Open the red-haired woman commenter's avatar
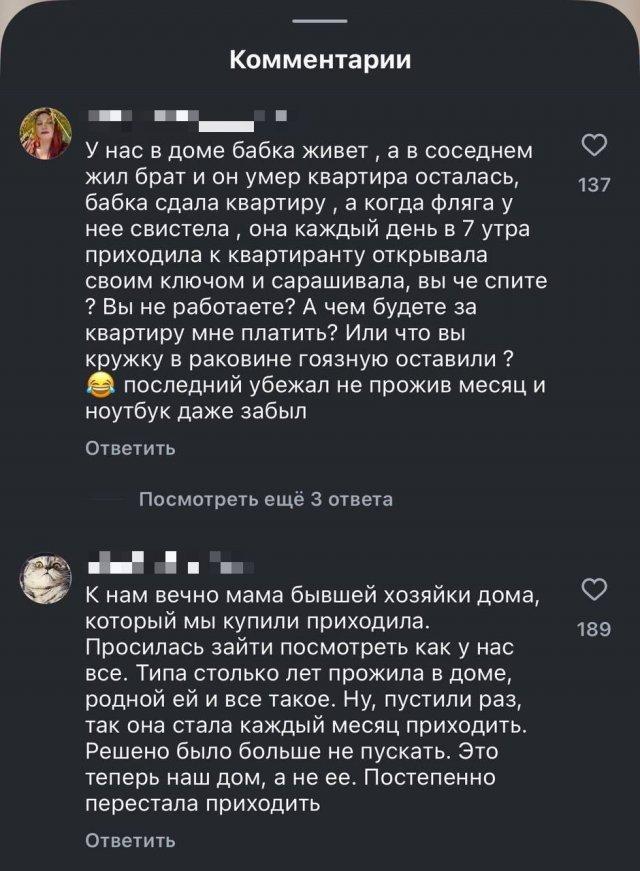 46,132
